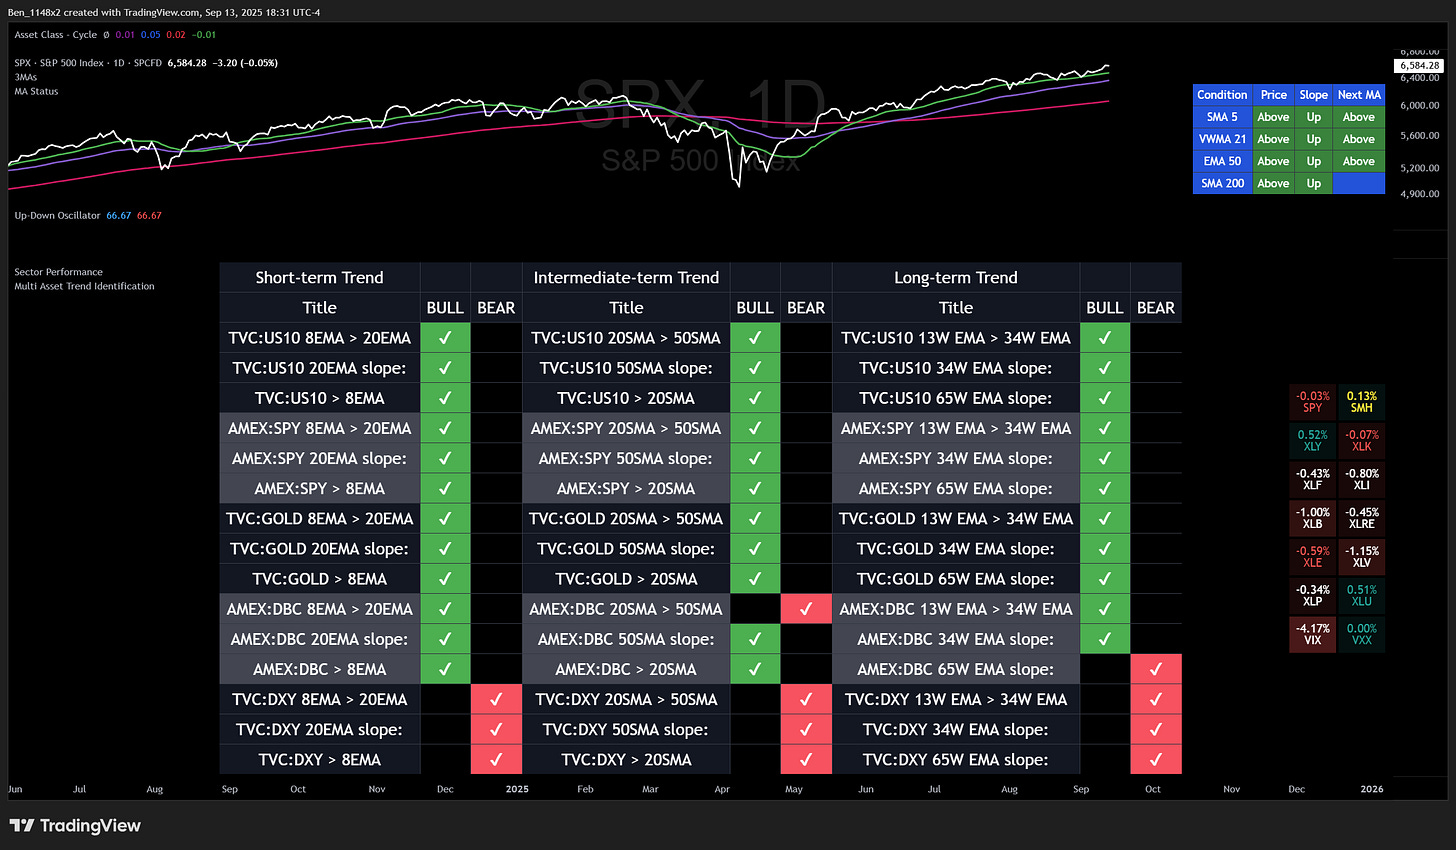Select the XLE -0.59% tile
The width and height of the screenshot is (1456, 850).
click(x=1313, y=557)
